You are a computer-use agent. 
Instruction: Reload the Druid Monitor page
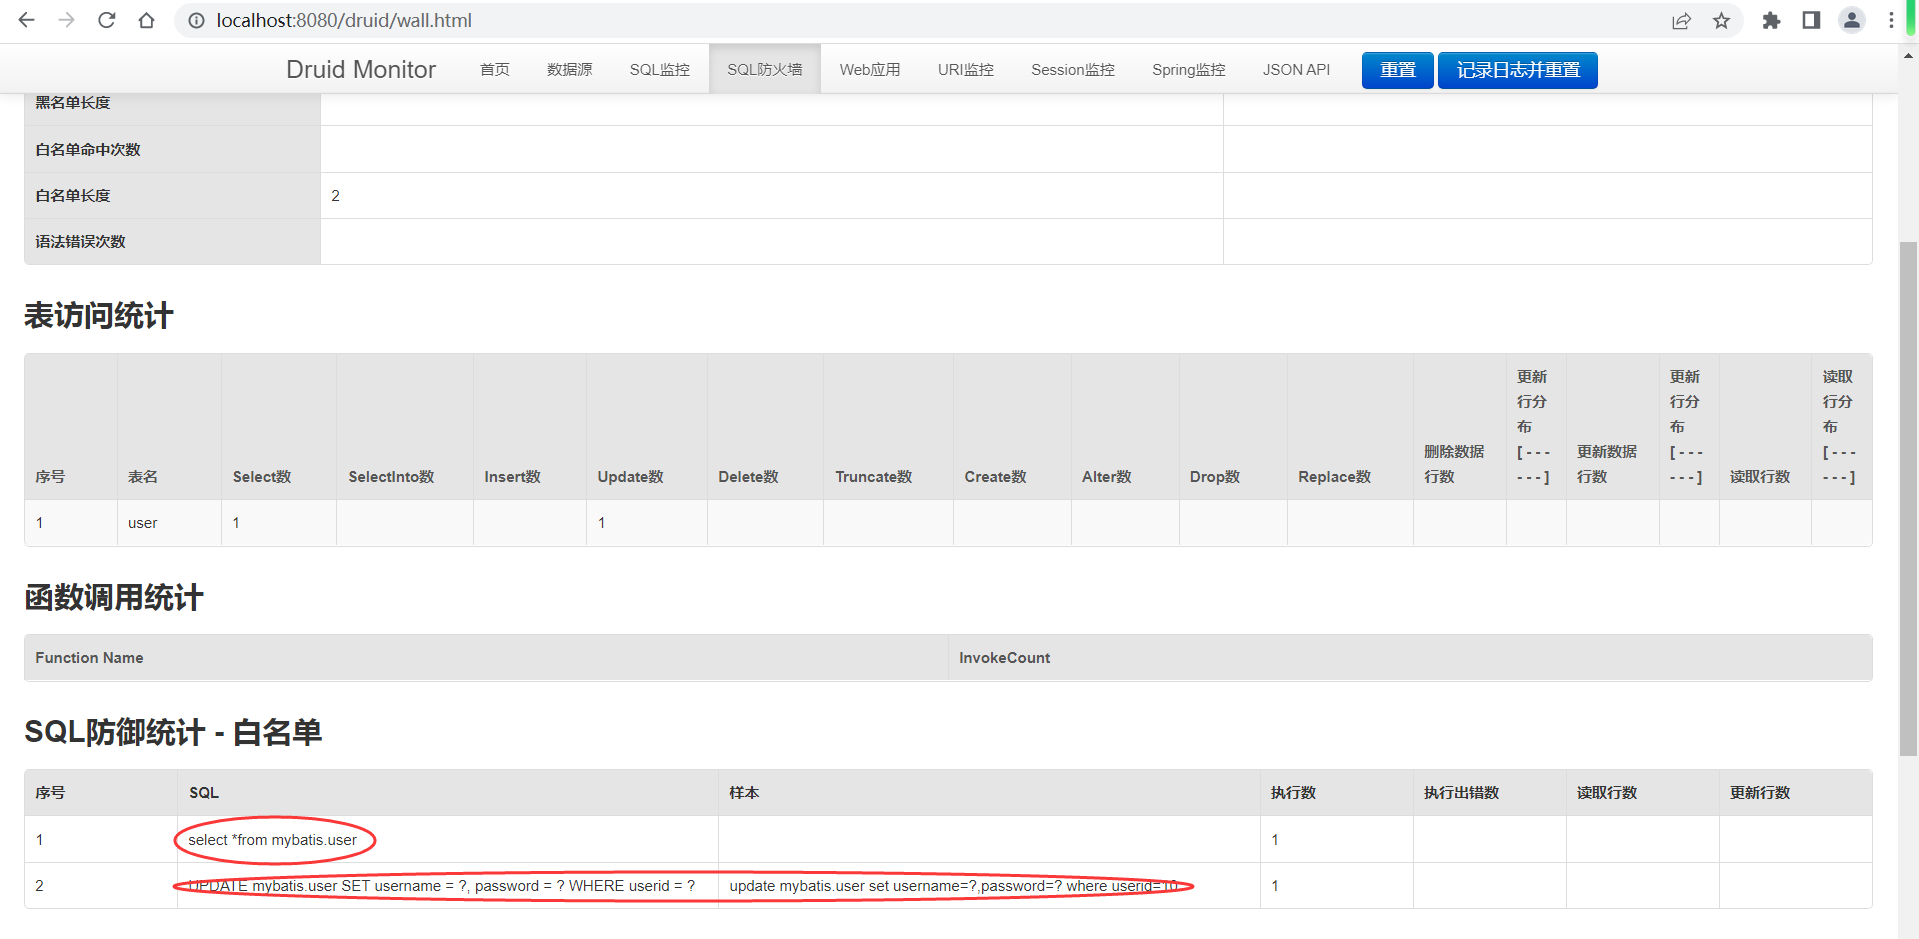pos(106,20)
